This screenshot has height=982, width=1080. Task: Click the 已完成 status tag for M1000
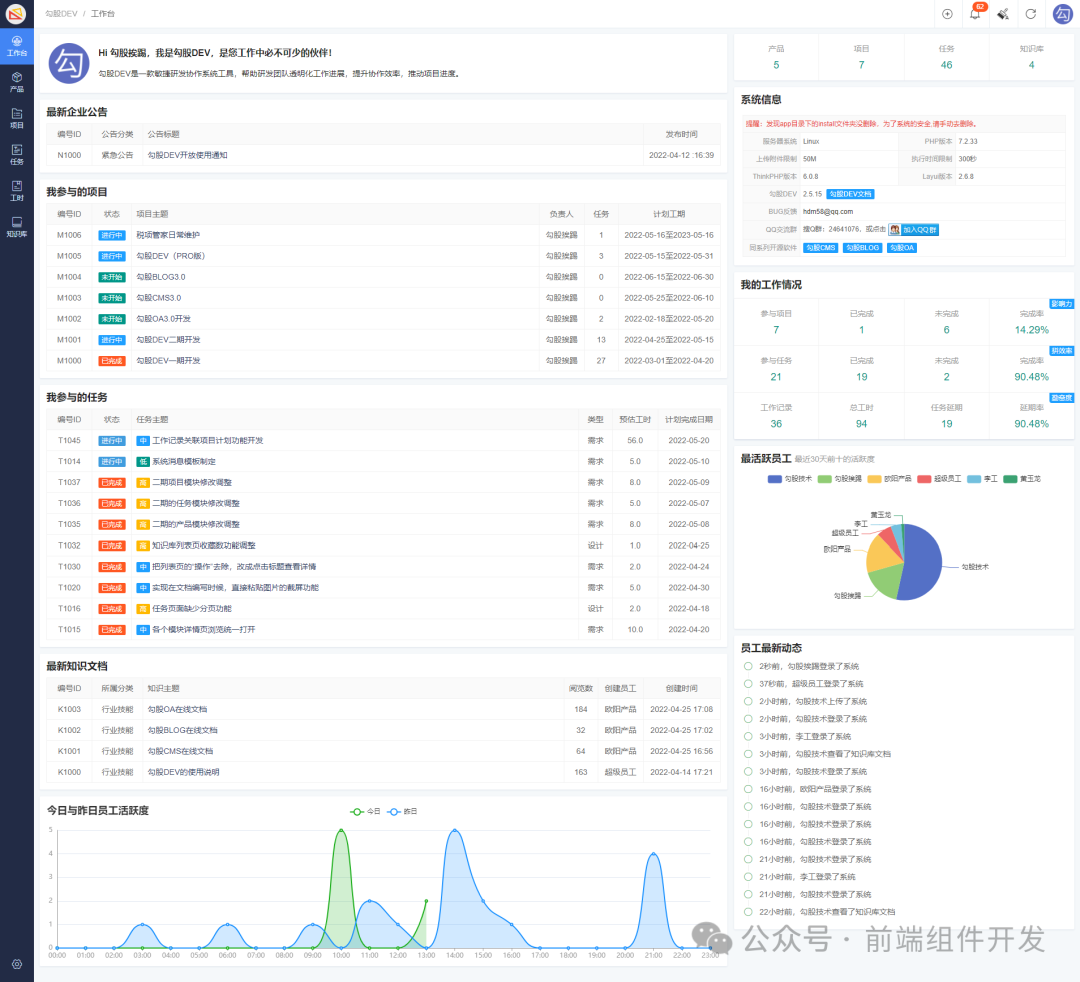pos(112,361)
